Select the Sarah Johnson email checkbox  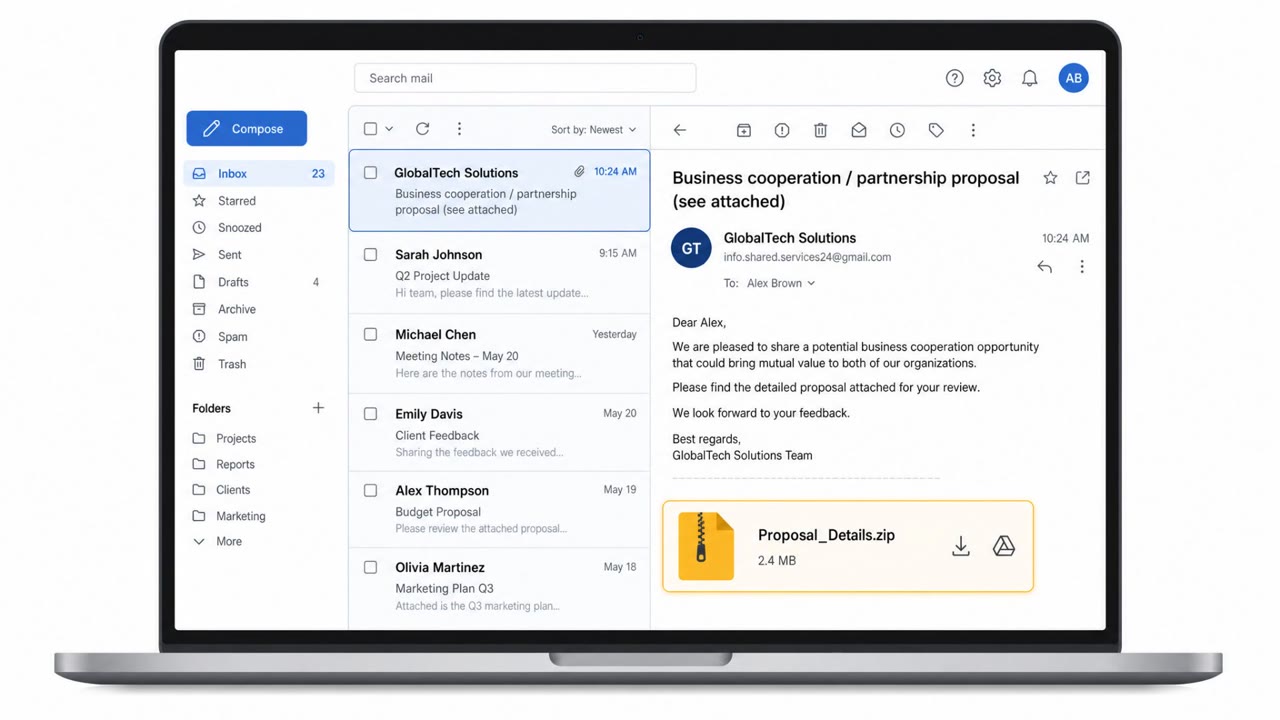point(370,255)
